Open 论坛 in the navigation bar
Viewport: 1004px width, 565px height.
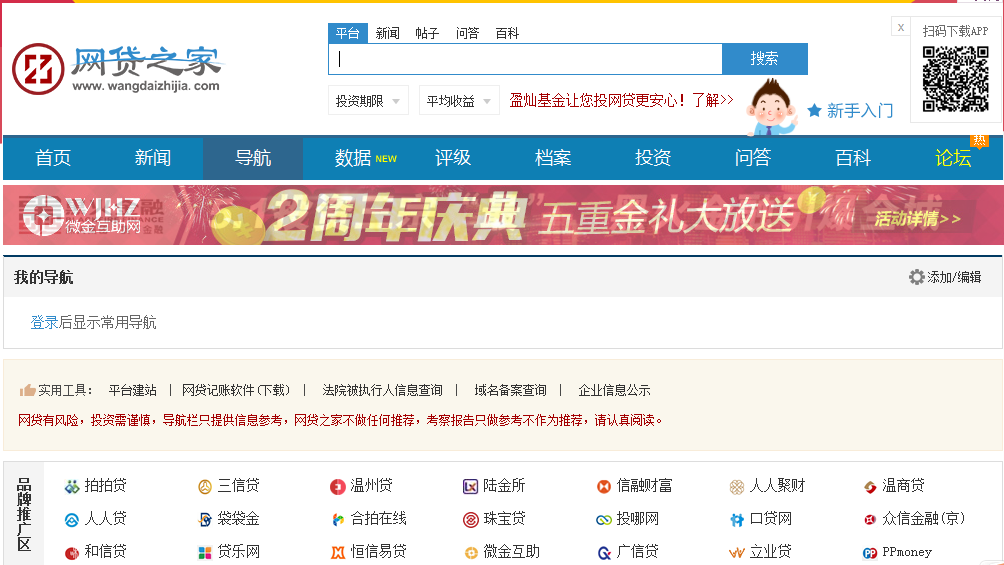coord(953,158)
